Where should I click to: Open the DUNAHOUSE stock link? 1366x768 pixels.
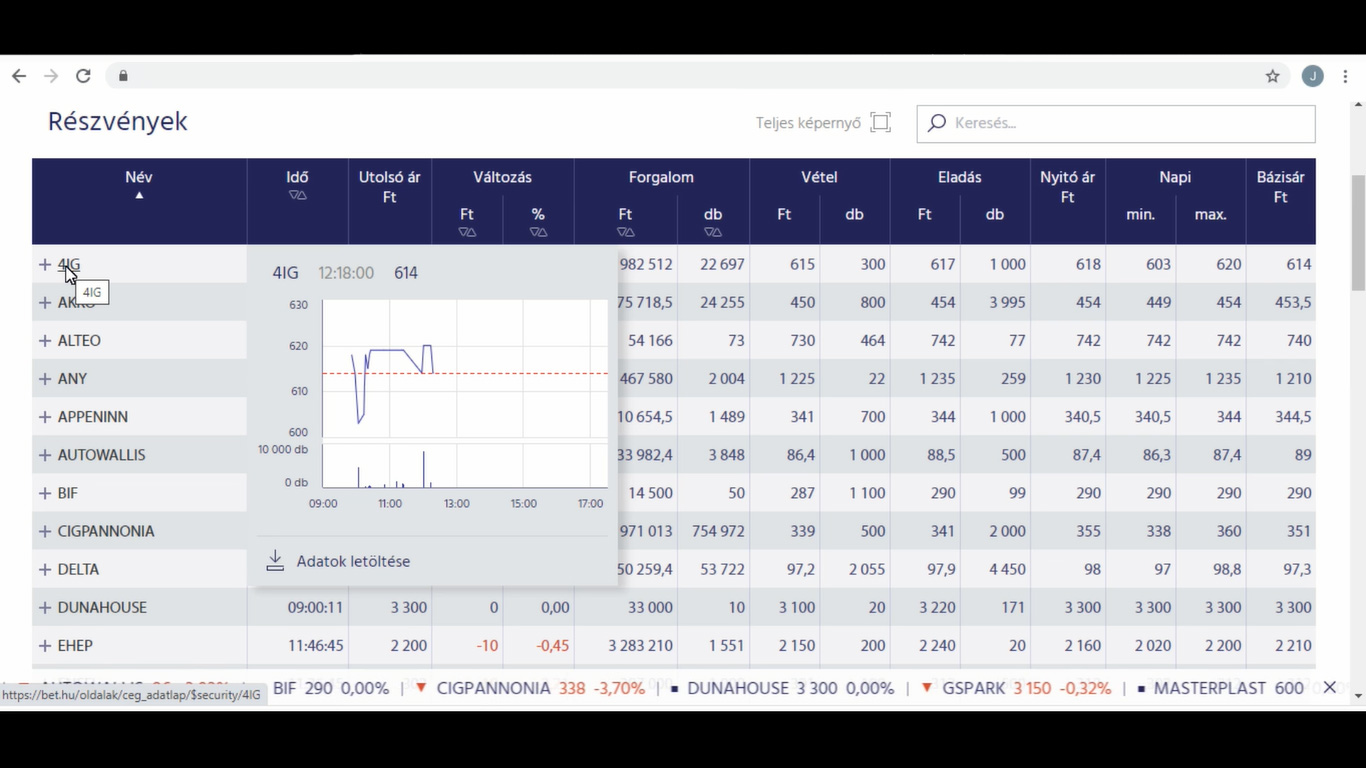click(102, 608)
